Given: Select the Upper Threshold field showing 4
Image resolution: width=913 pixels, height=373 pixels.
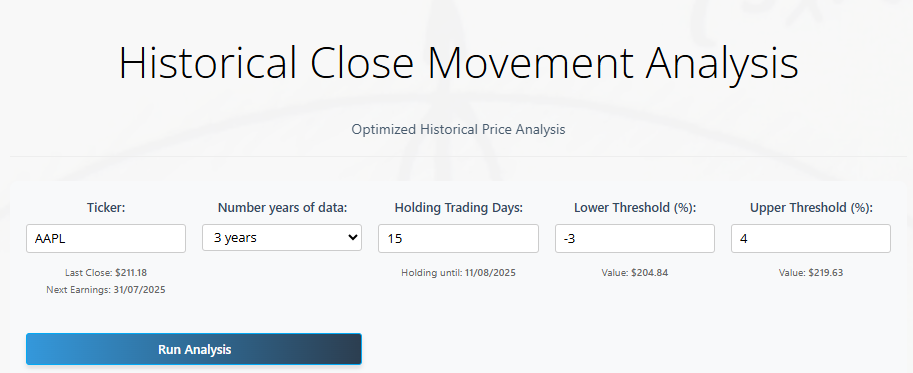Looking at the screenshot, I should (811, 239).
